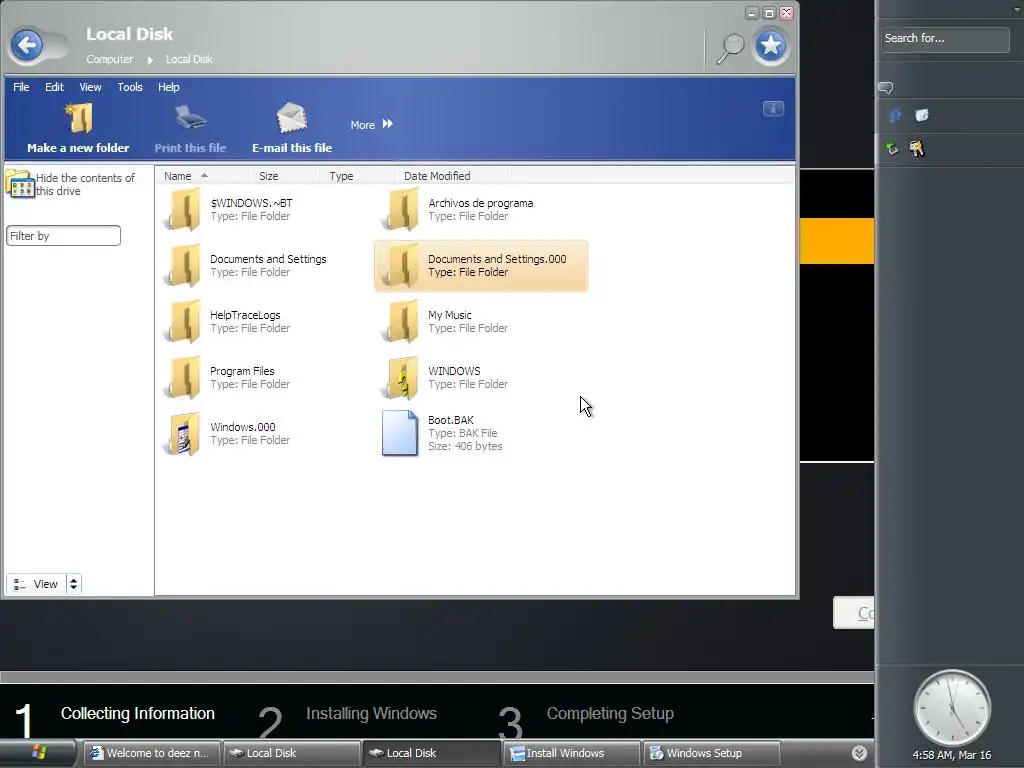Select the Boot.BAK file icon
The height and width of the screenshot is (768, 1024).
tap(400, 433)
